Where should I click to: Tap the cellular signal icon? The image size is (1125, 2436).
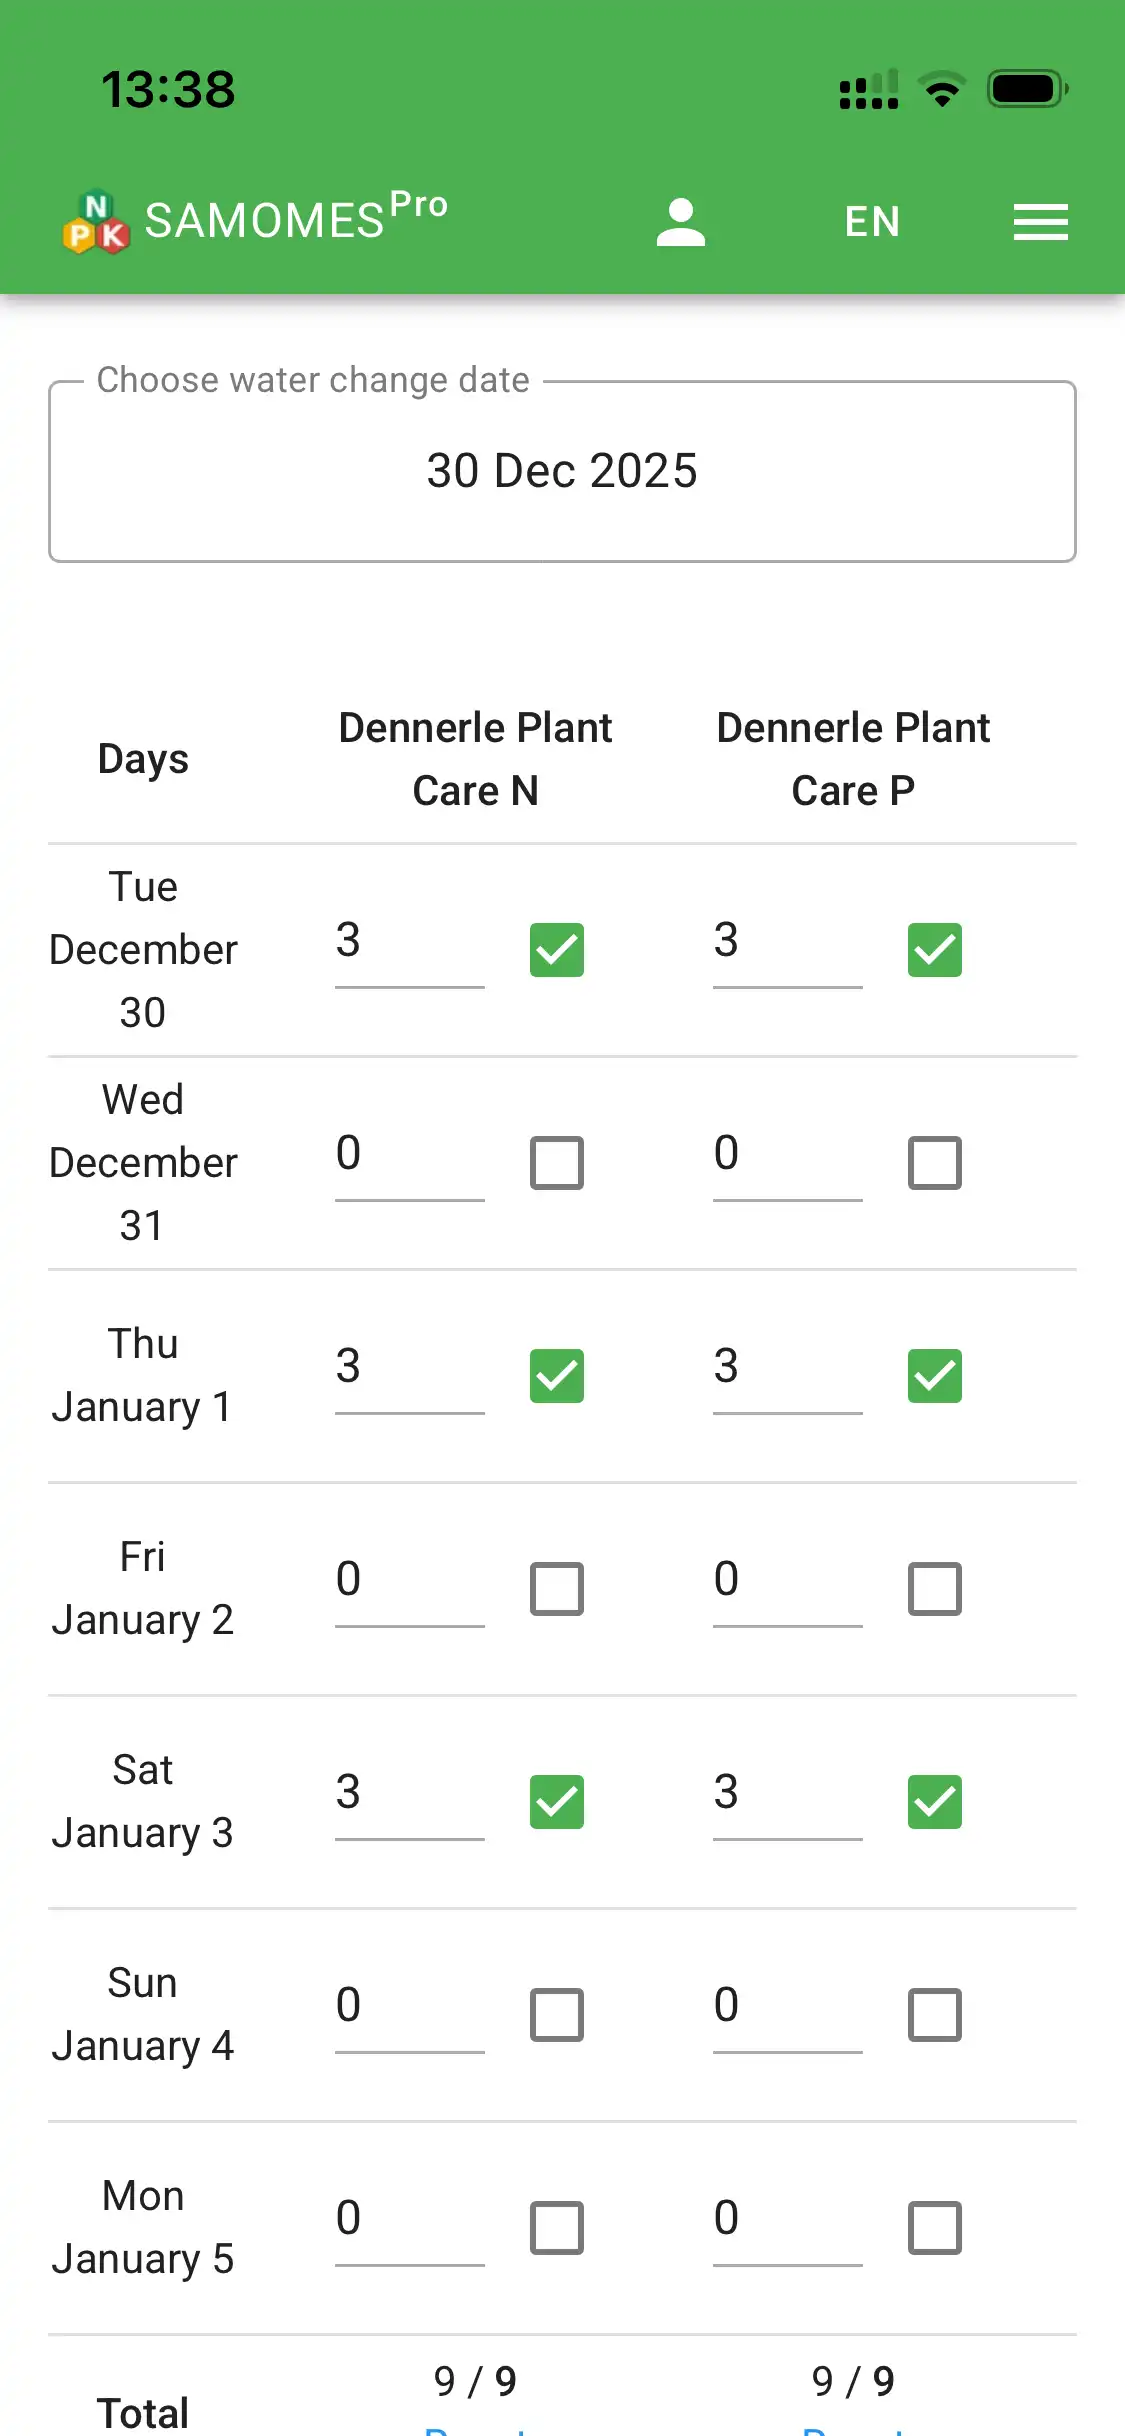coord(868,89)
